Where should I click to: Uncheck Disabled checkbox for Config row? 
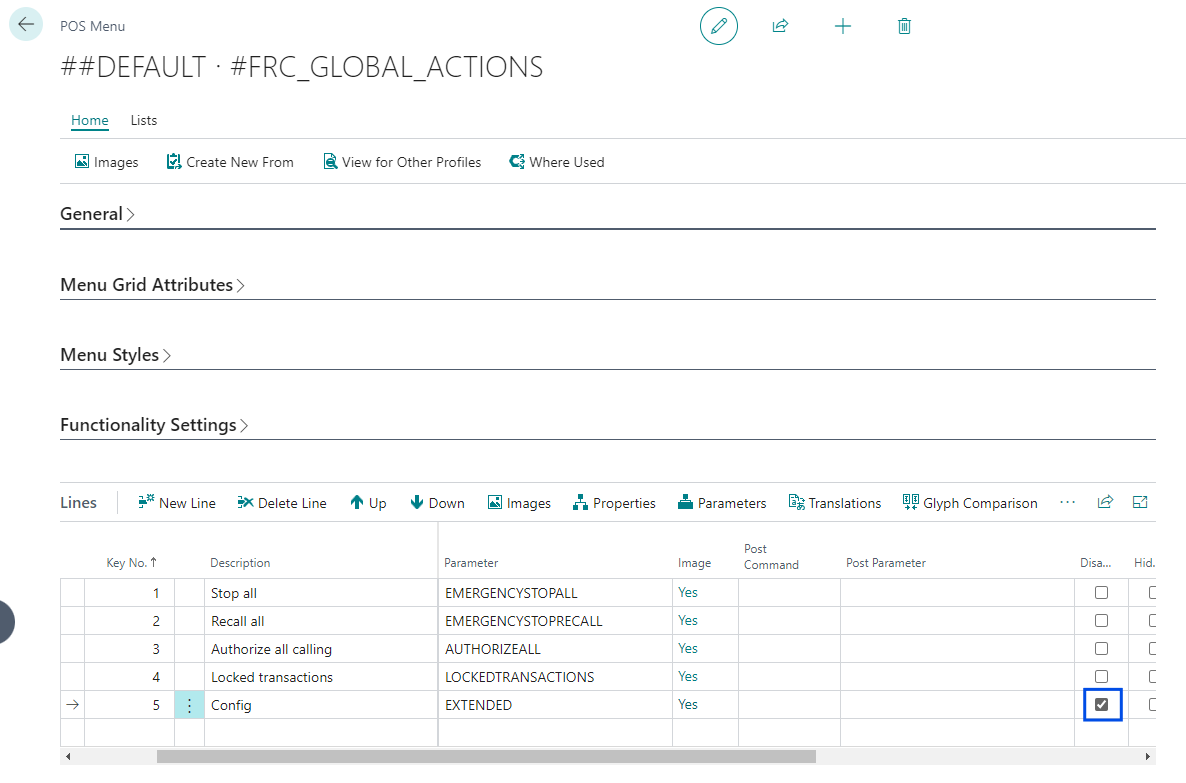click(x=1101, y=705)
